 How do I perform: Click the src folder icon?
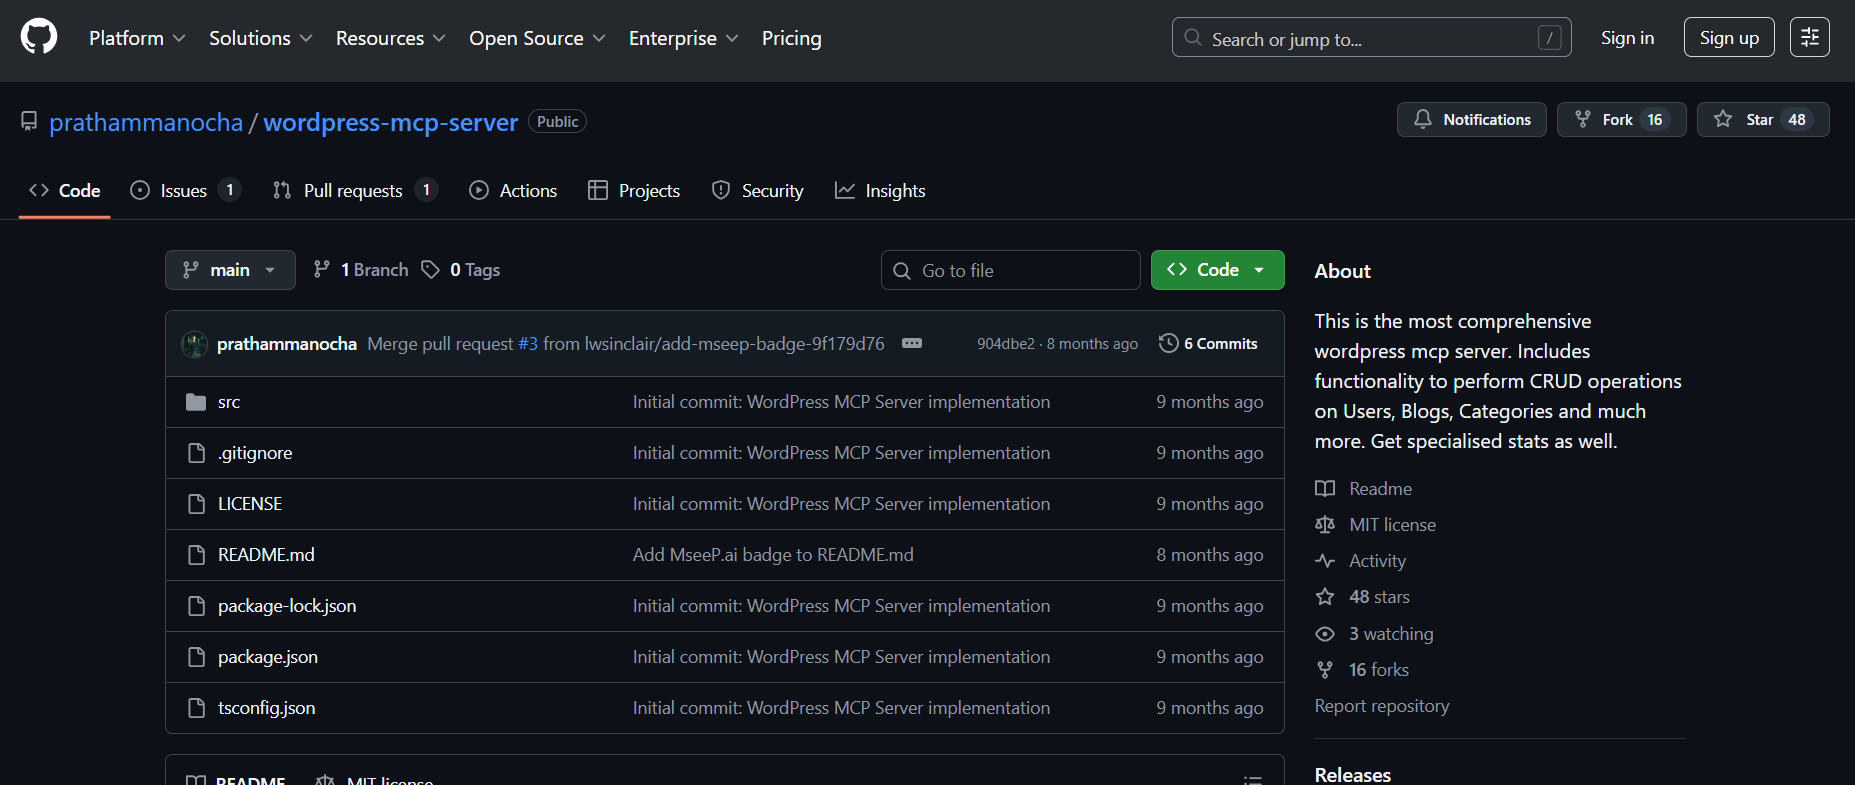coord(196,402)
